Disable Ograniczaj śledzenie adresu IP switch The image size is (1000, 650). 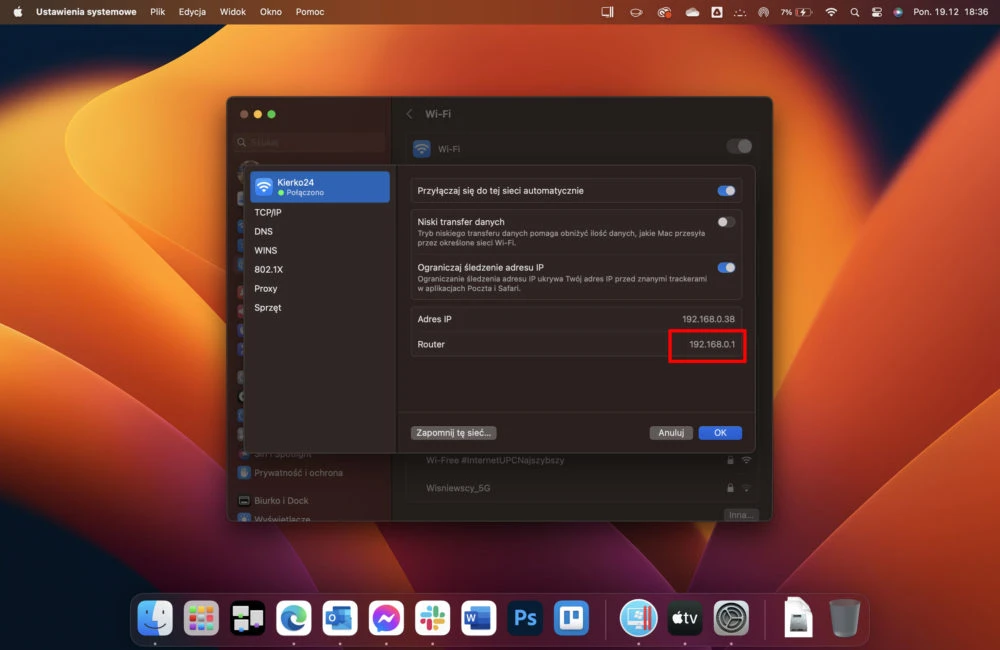point(726,267)
